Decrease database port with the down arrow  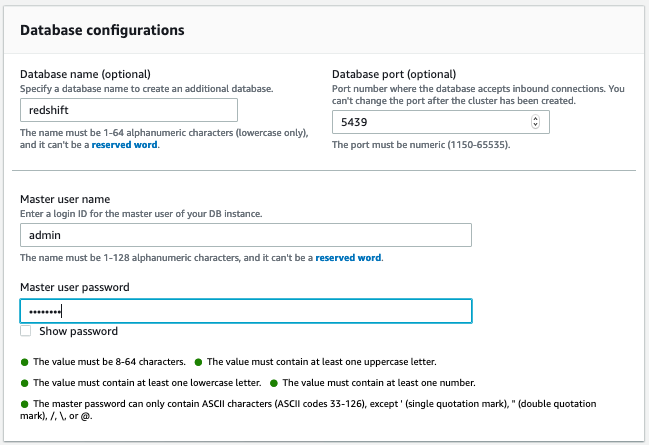tap(535, 125)
